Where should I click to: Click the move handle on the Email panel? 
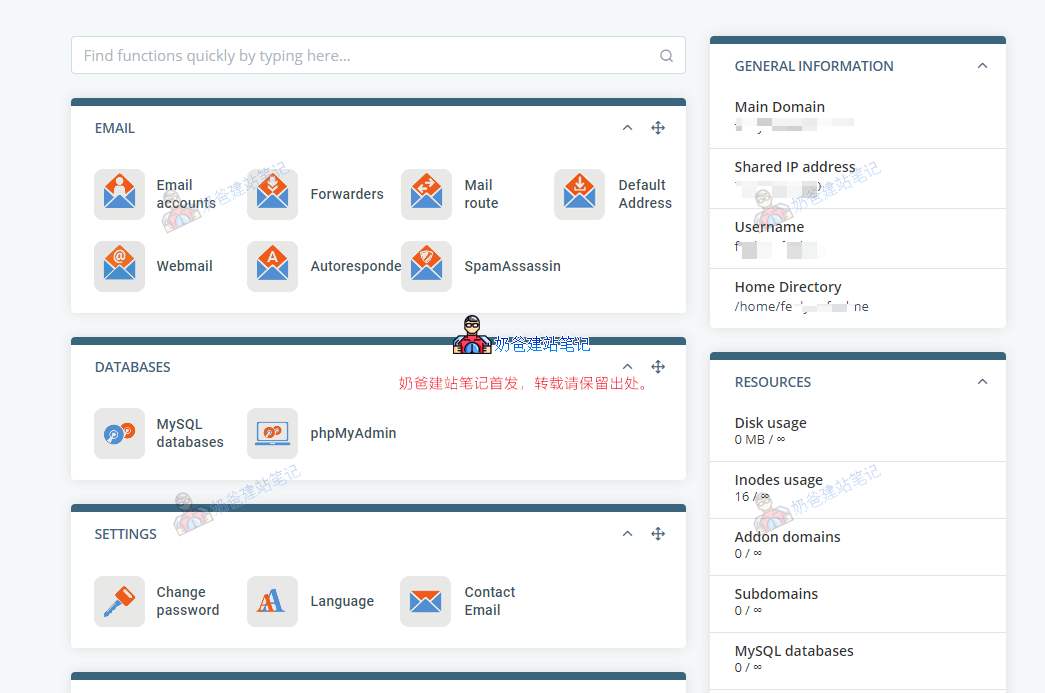coord(658,128)
